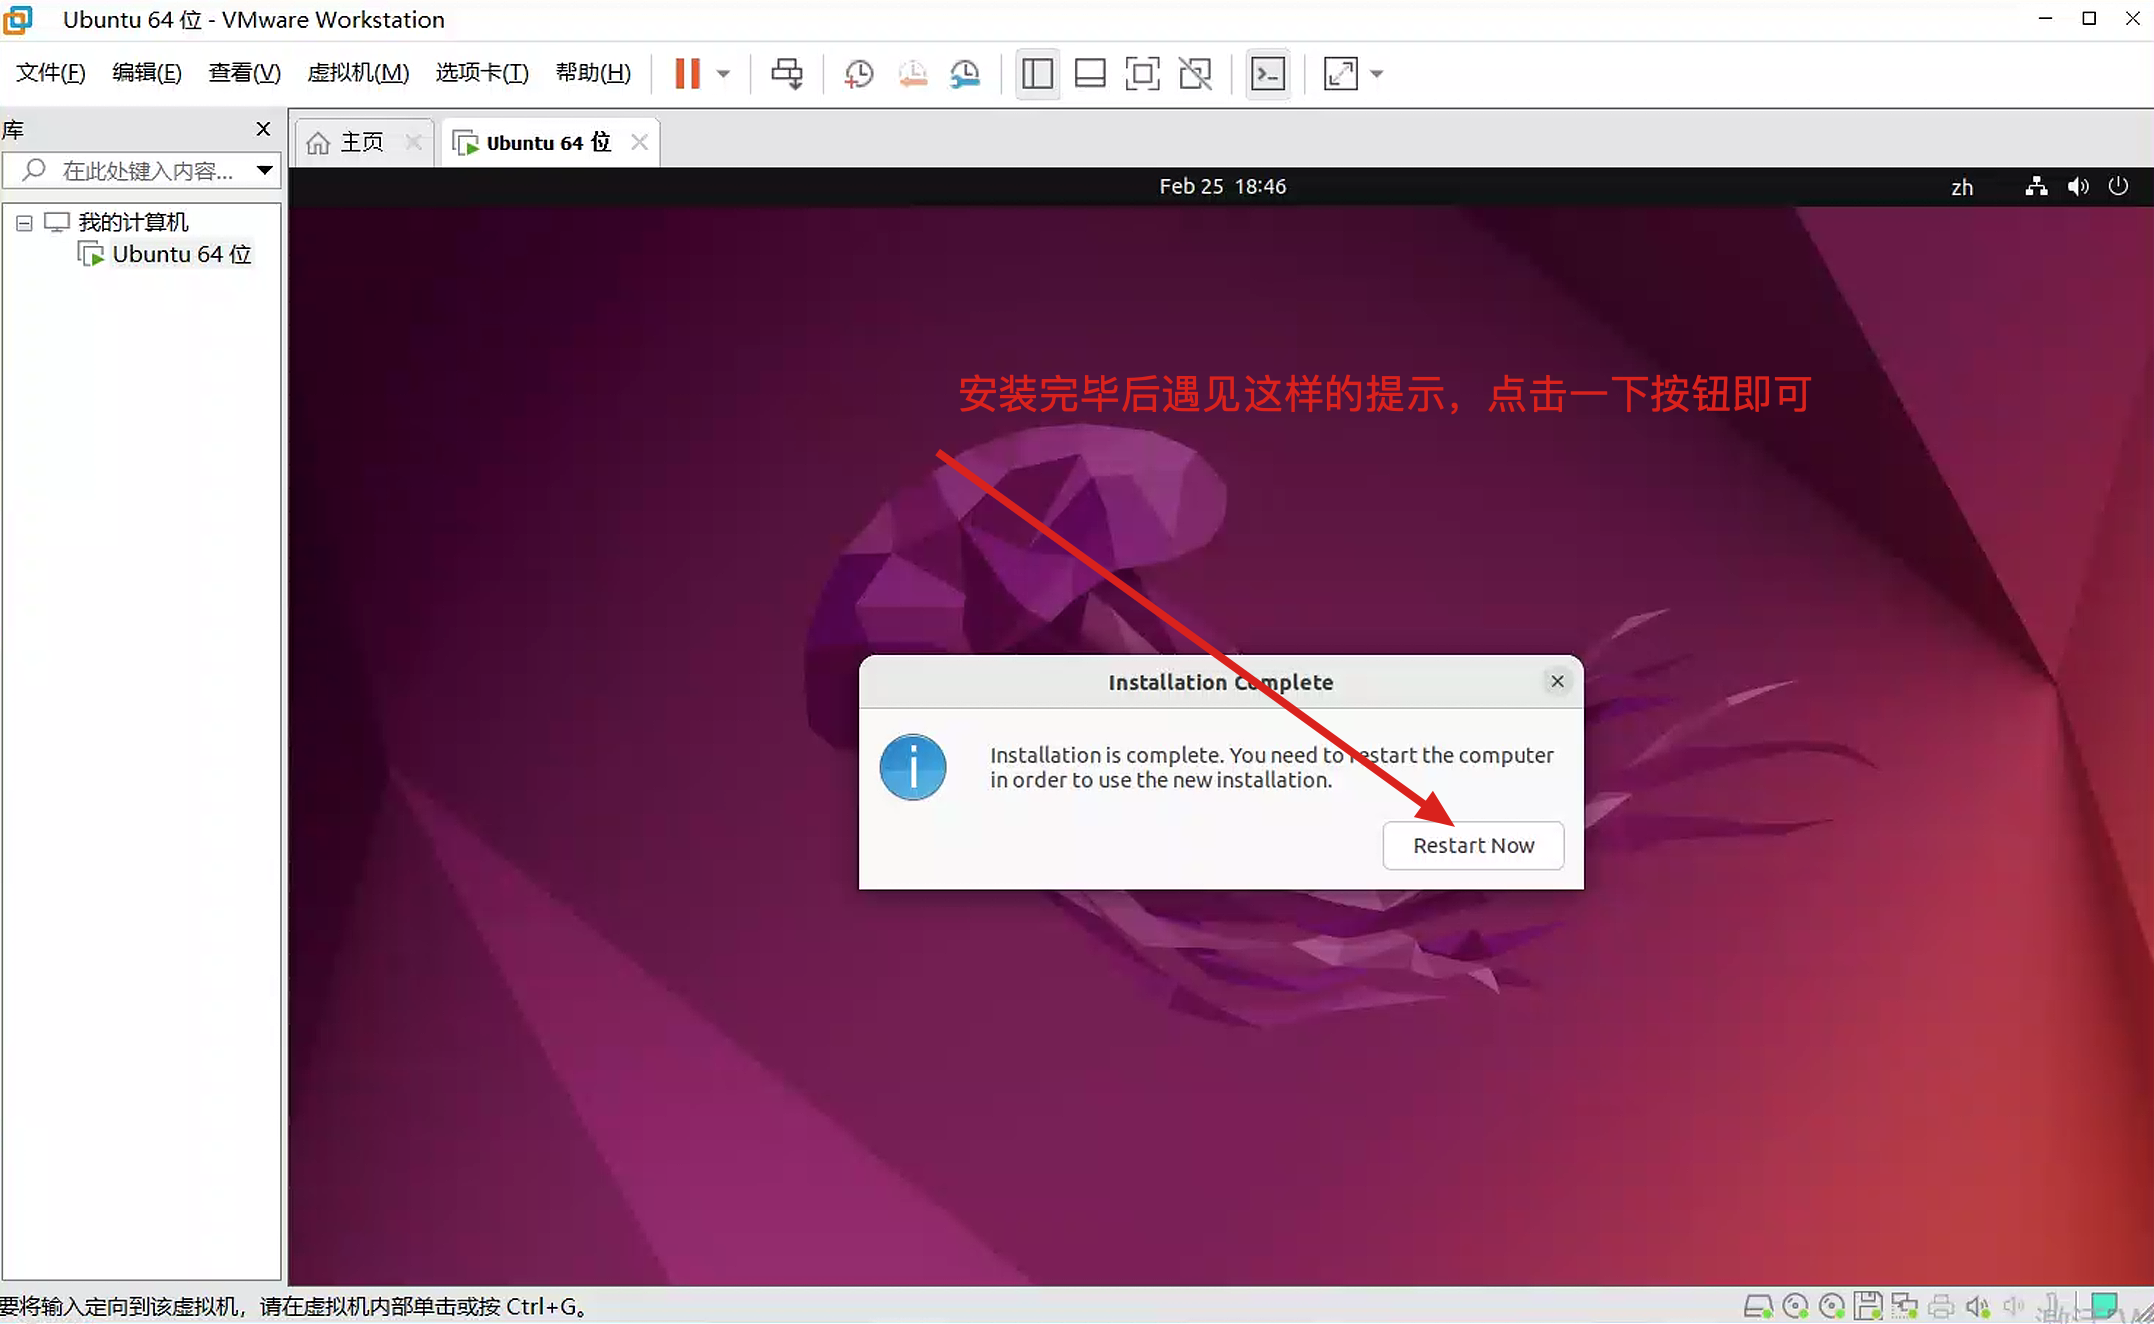Viewport: 2154px width, 1324px height.
Task: Pause the virtual machine
Action: click(687, 73)
